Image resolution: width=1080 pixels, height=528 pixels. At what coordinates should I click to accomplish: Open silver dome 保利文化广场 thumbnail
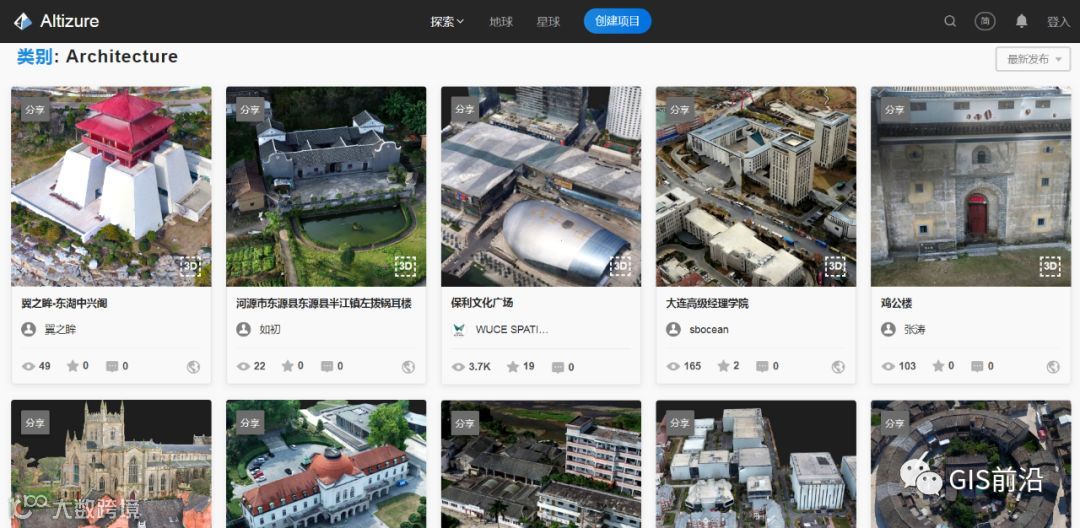[541, 187]
